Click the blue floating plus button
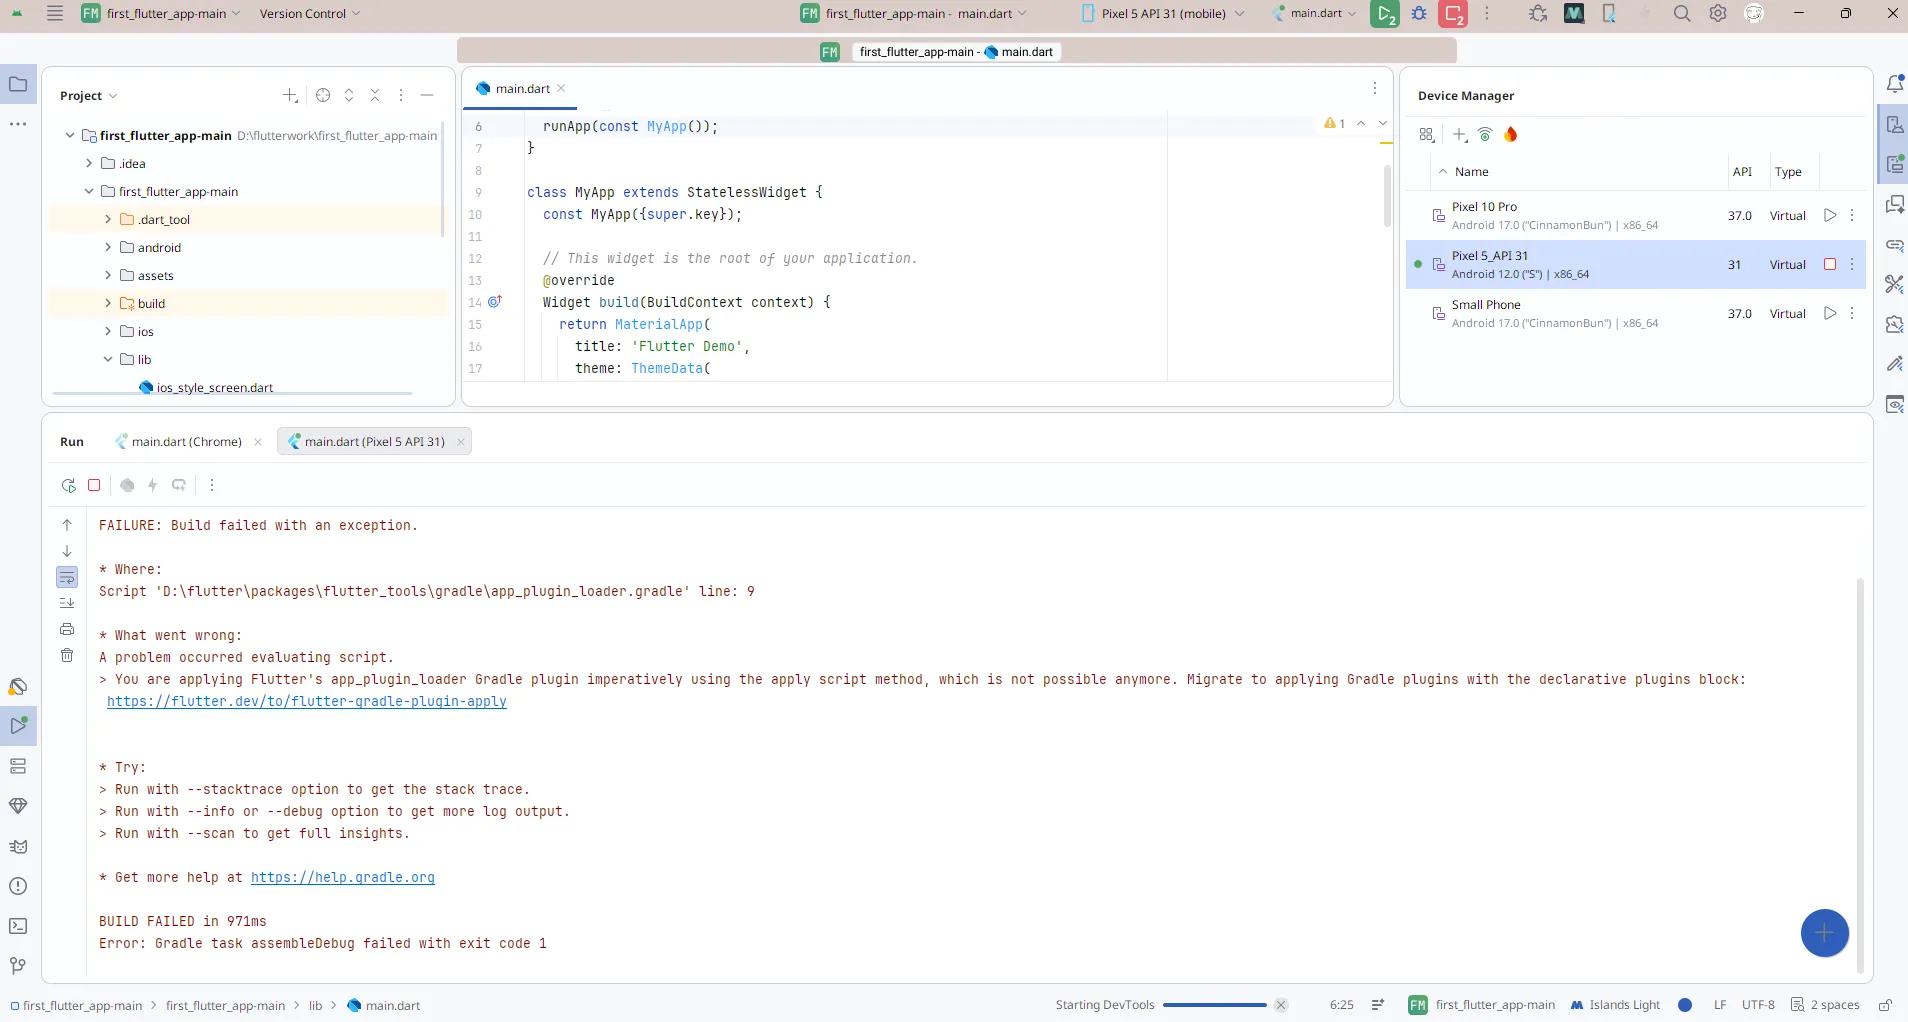Image resolution: width=1908 pixels, height=1022 pixels. 1824,933
